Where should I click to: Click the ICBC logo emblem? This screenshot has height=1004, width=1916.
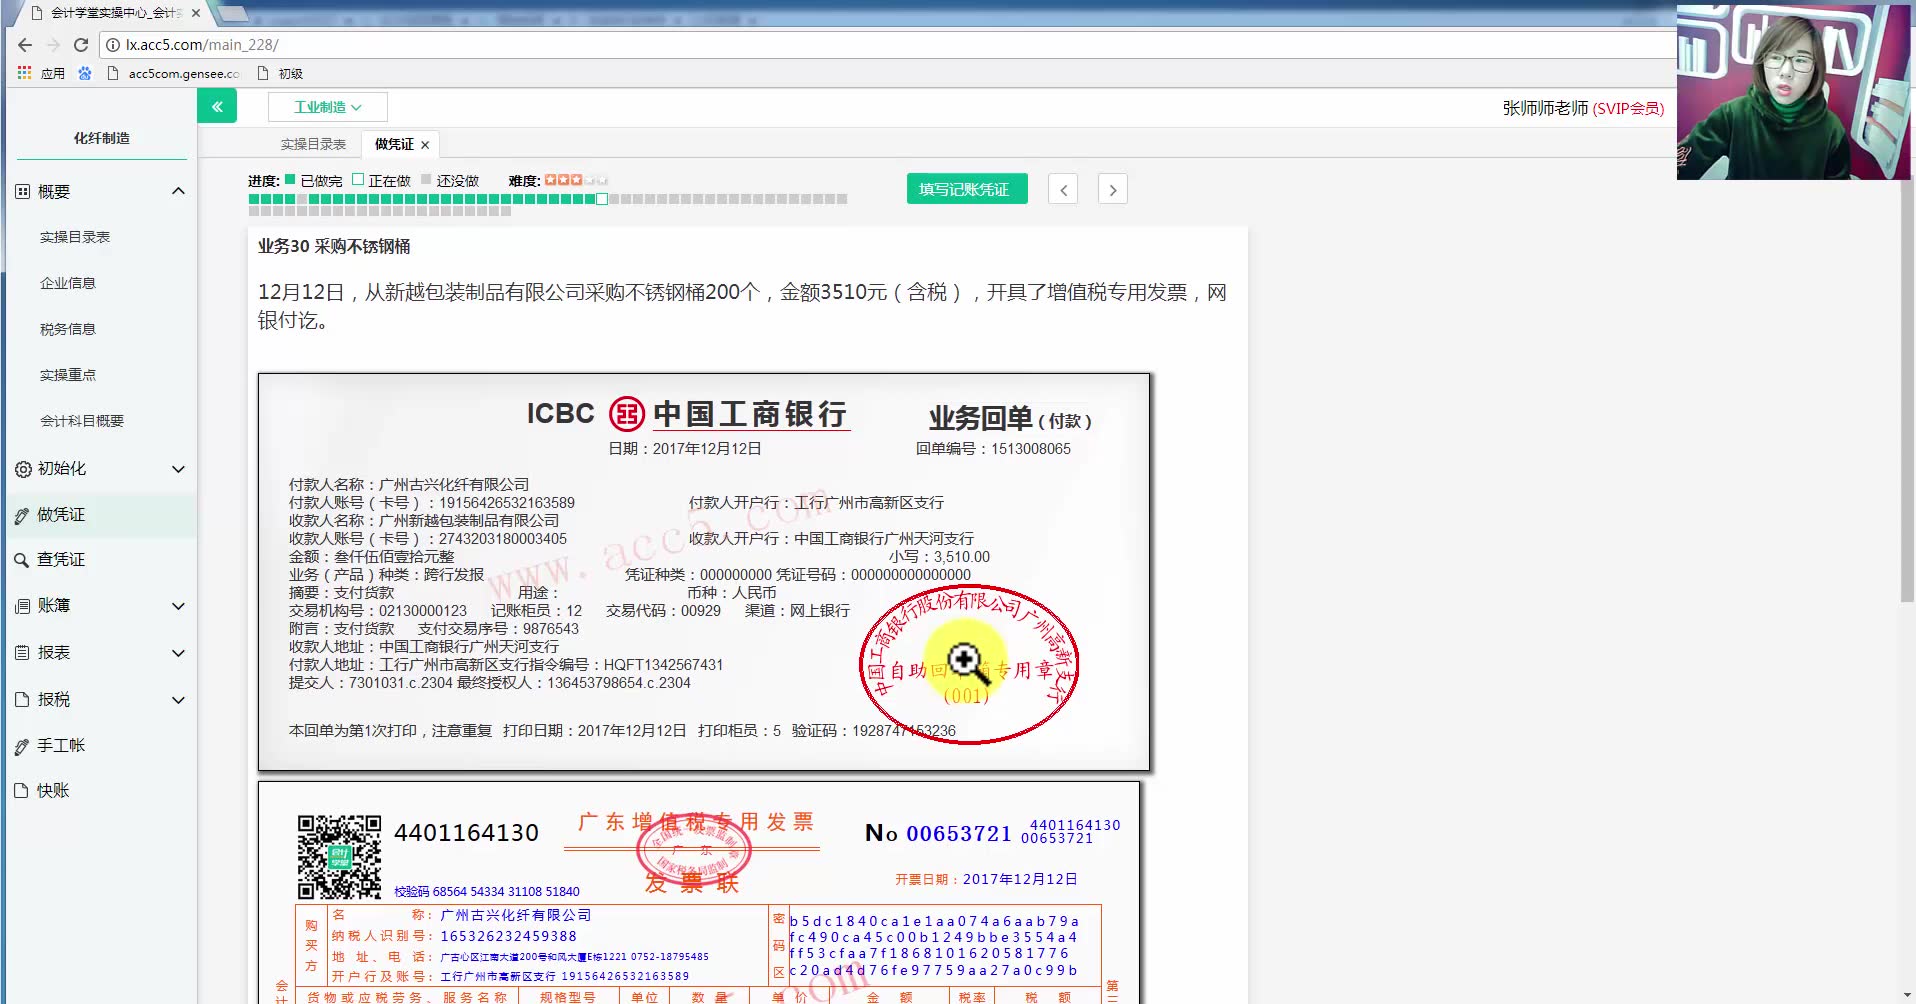627,413
